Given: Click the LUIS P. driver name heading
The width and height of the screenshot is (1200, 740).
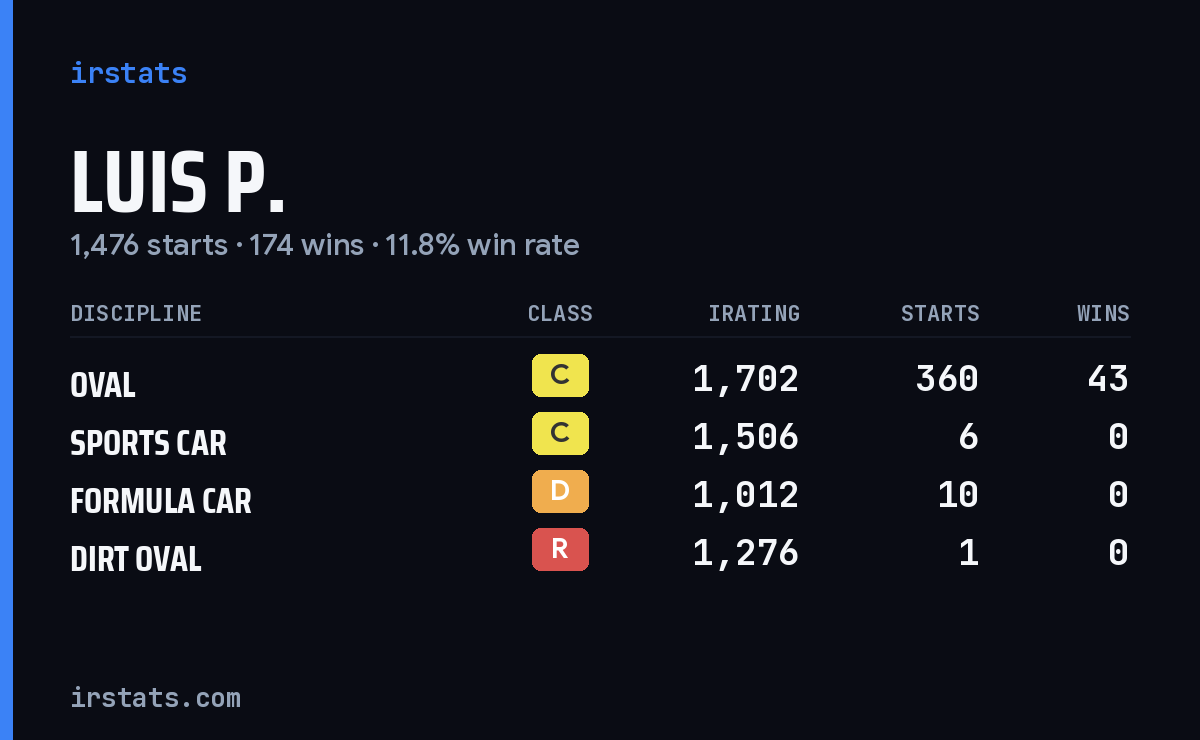Looking at the screenshot, I should coord(178,183).
